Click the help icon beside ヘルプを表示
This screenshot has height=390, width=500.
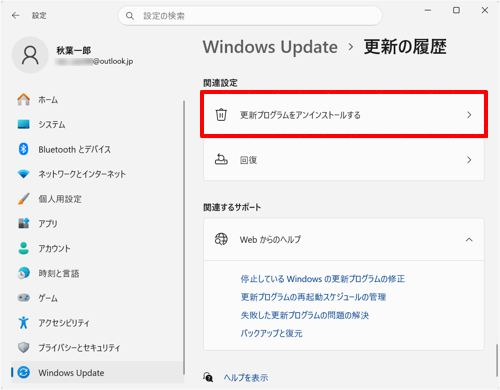[x=208, y=377]
